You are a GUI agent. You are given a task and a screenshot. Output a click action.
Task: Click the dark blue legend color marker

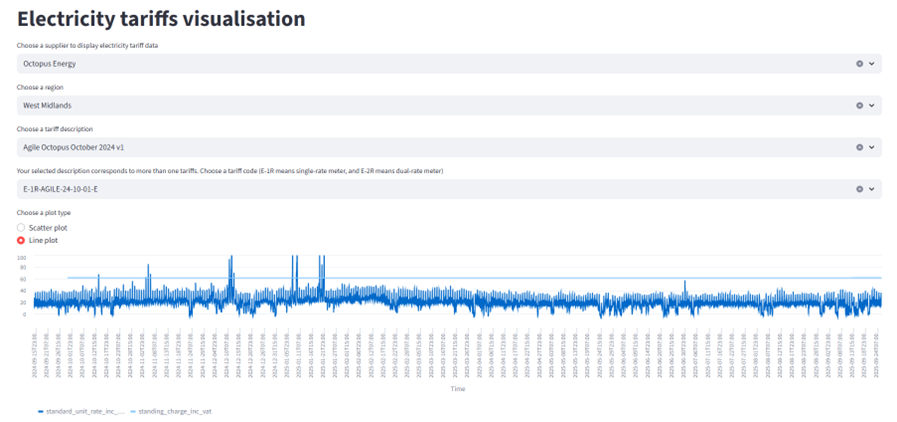pyautogui.click(x=41, y=411)
